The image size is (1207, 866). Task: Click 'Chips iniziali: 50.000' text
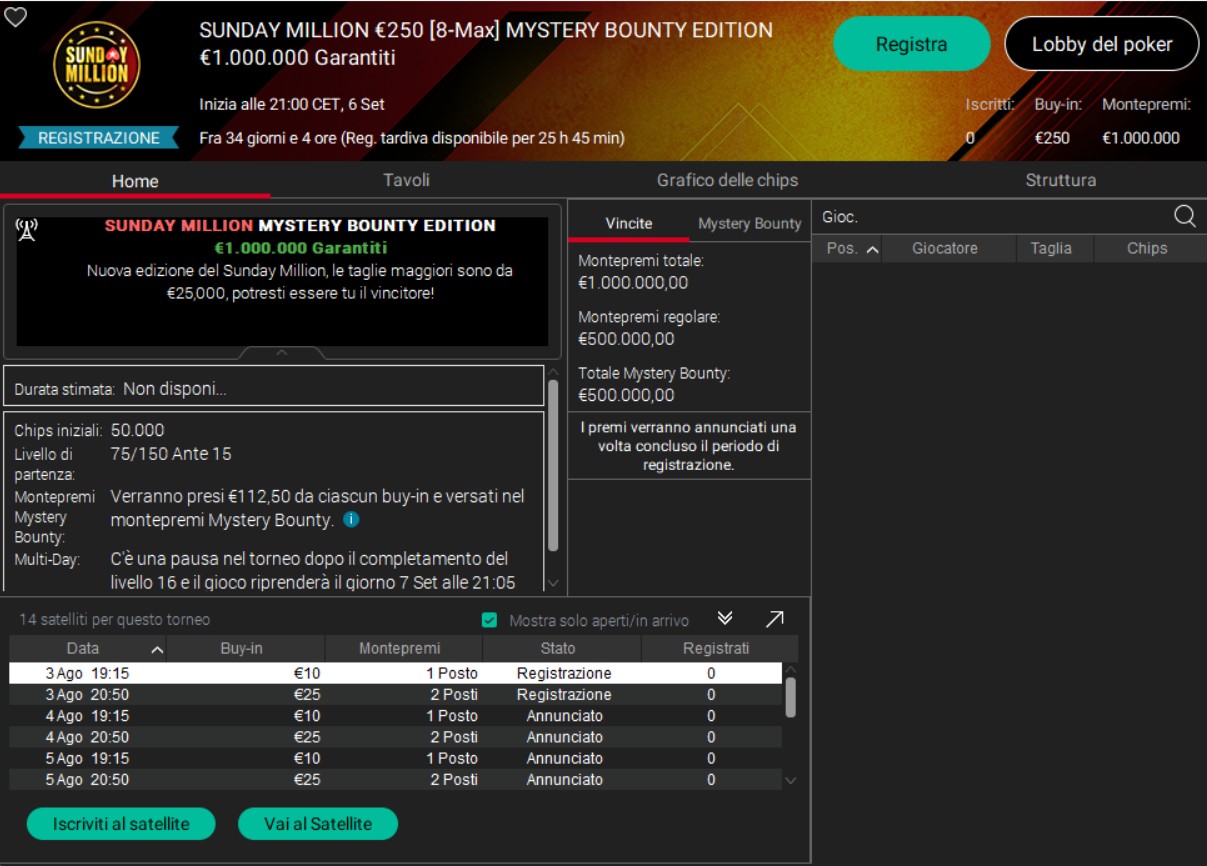[89, 430]
